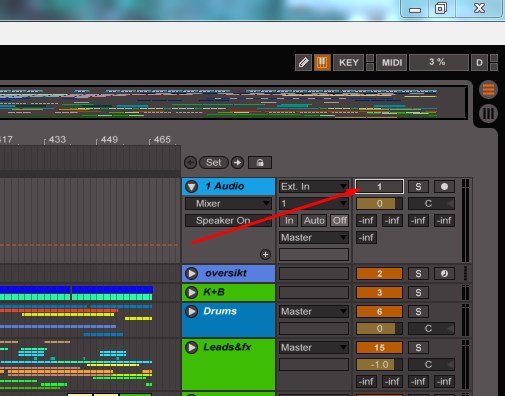Expand the Leads&fx track
The width and height of the screenshot is (505, 396).
(192, 347)
